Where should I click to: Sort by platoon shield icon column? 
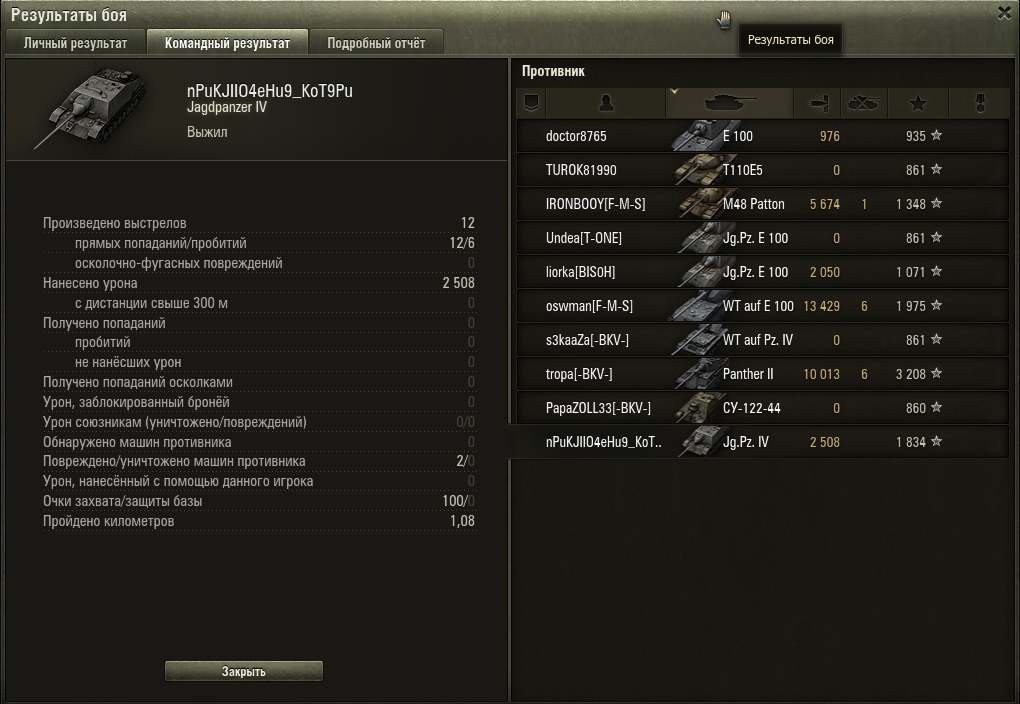coord(531,103)
